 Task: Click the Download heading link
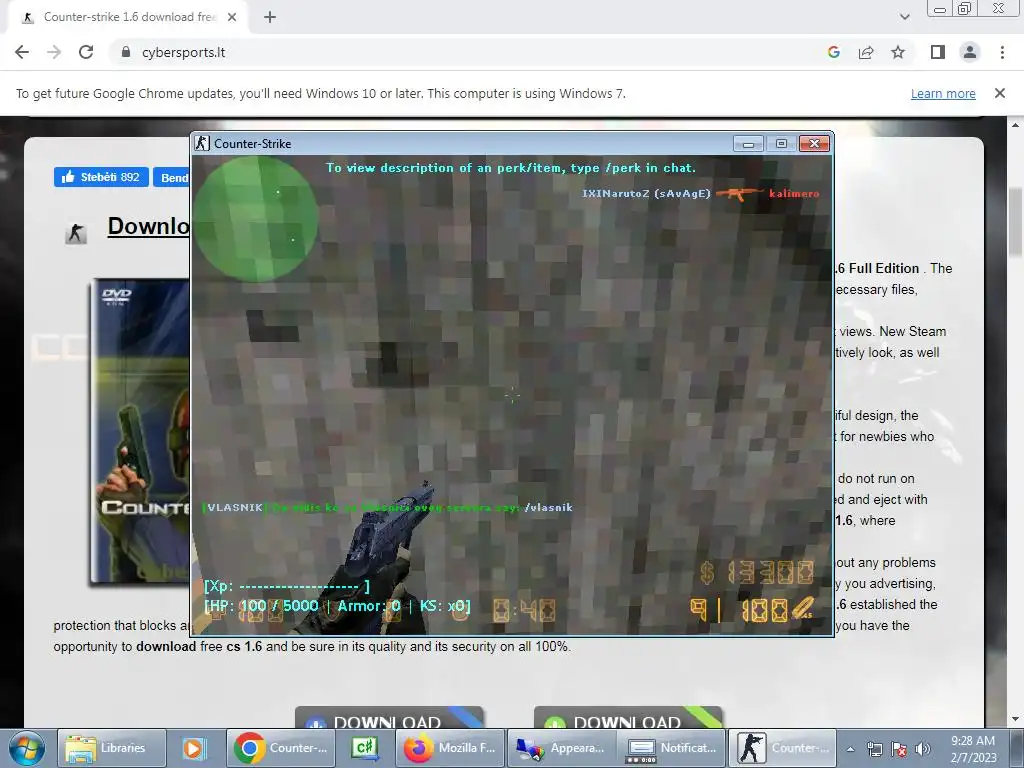[149, 226]
